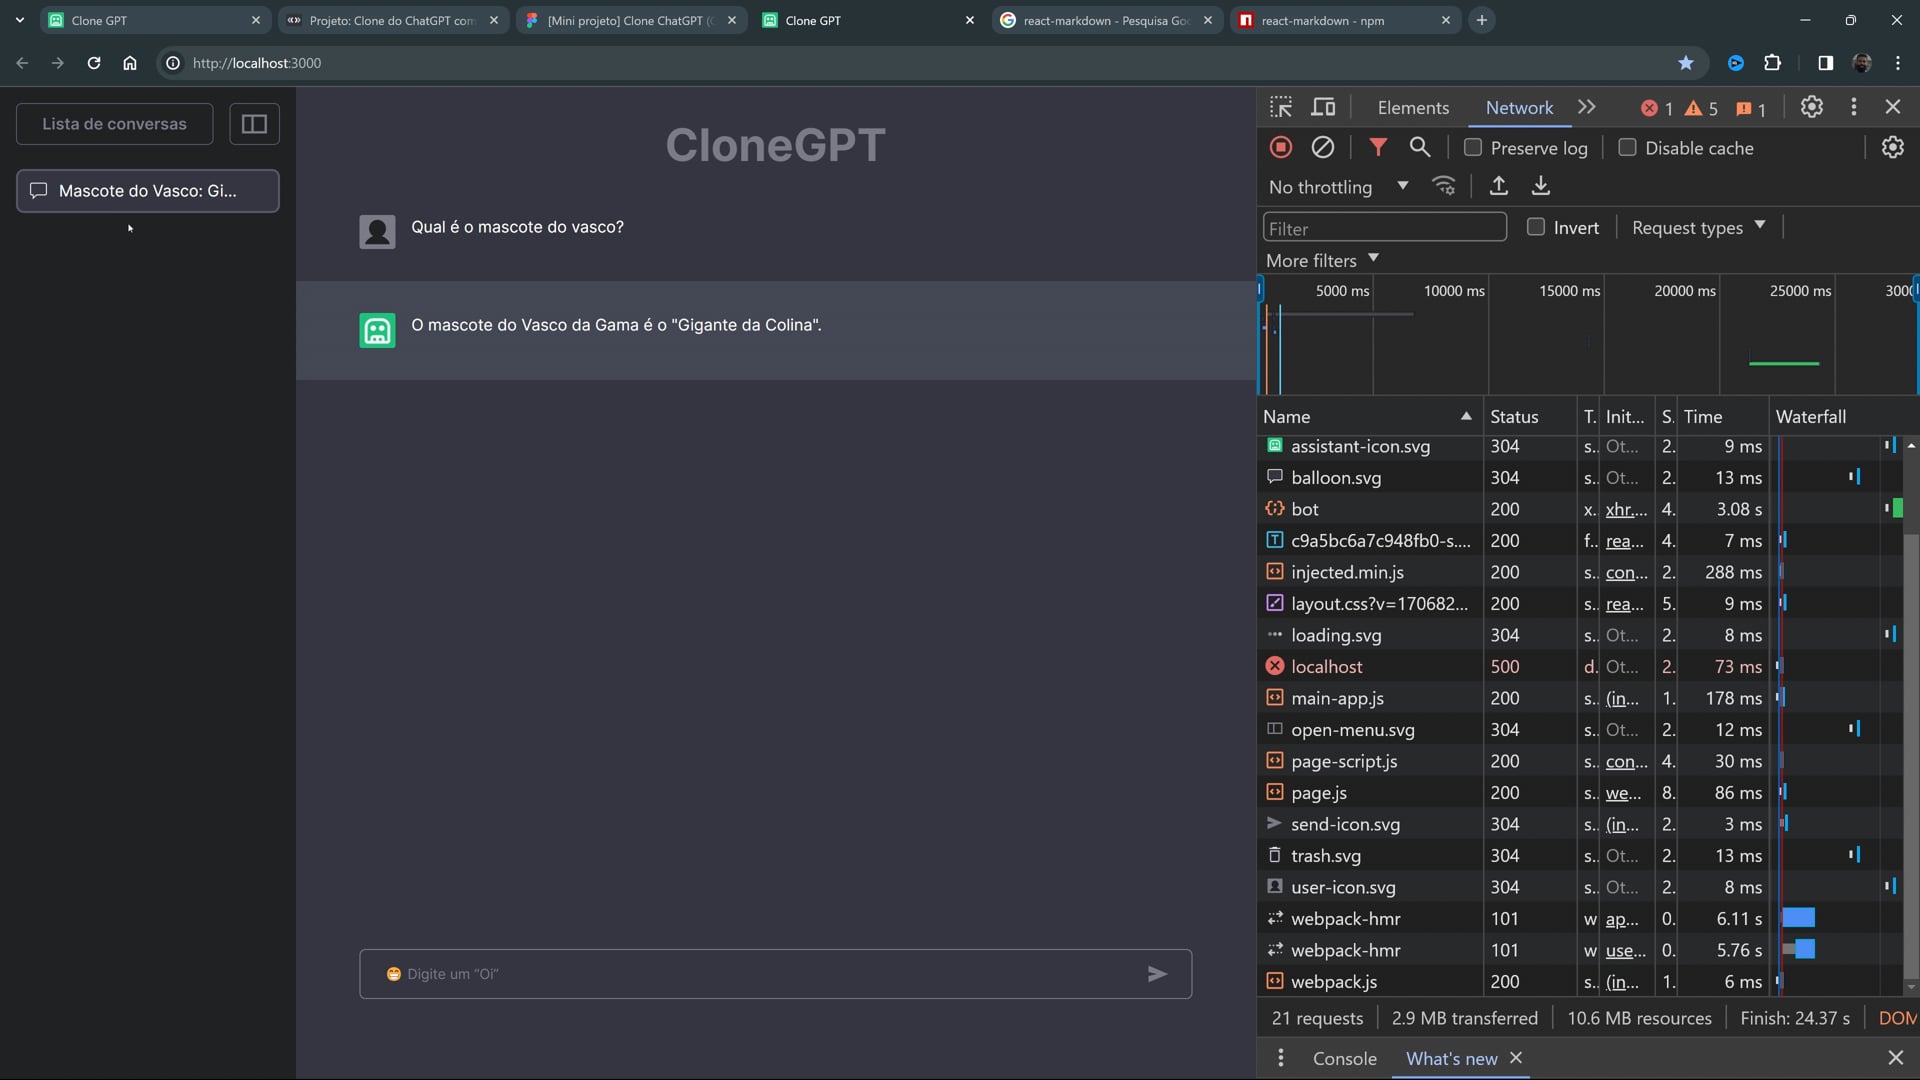Toggle the device toolbar icon

pos(1323,107)
